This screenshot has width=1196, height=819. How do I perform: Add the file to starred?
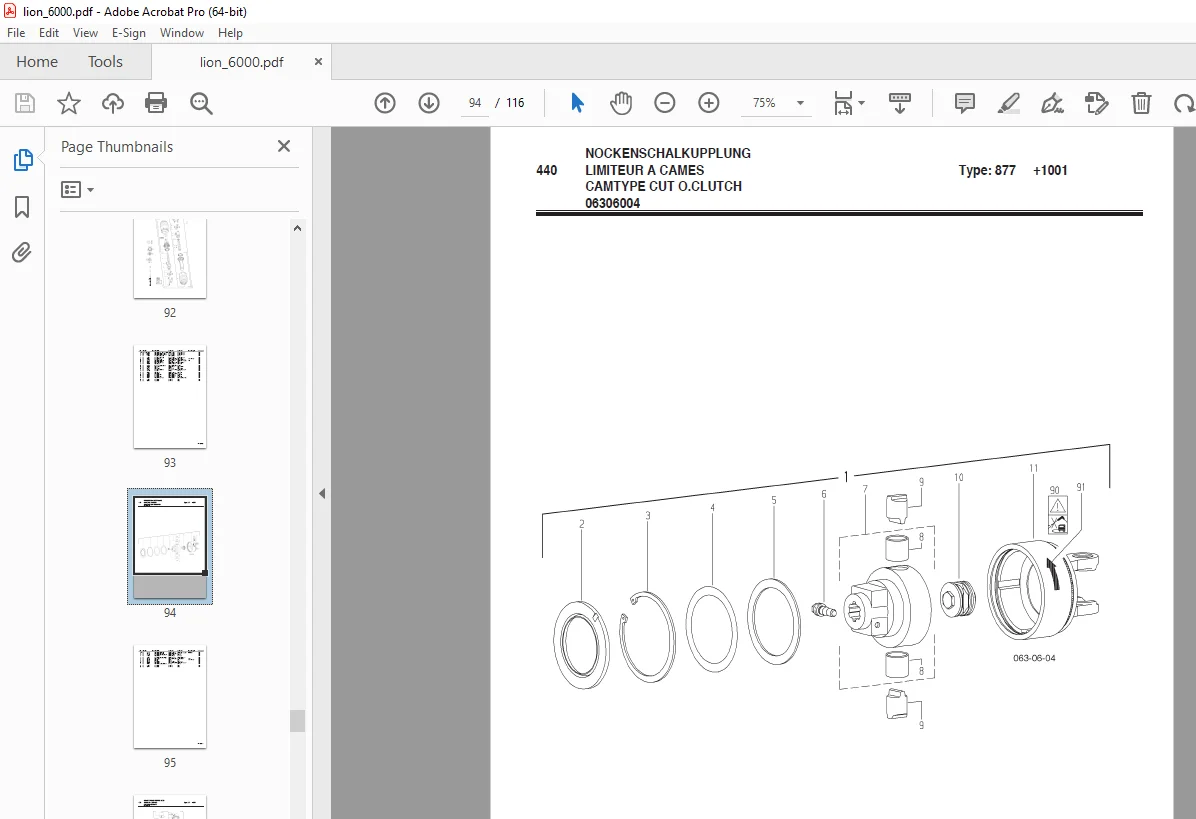click(x=69, y=103)
